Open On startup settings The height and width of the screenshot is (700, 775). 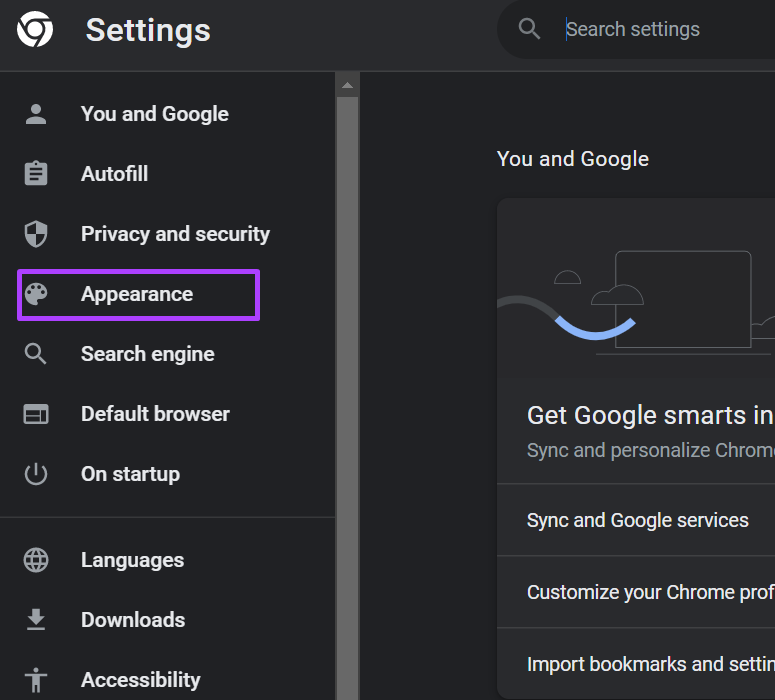point(130,474)
